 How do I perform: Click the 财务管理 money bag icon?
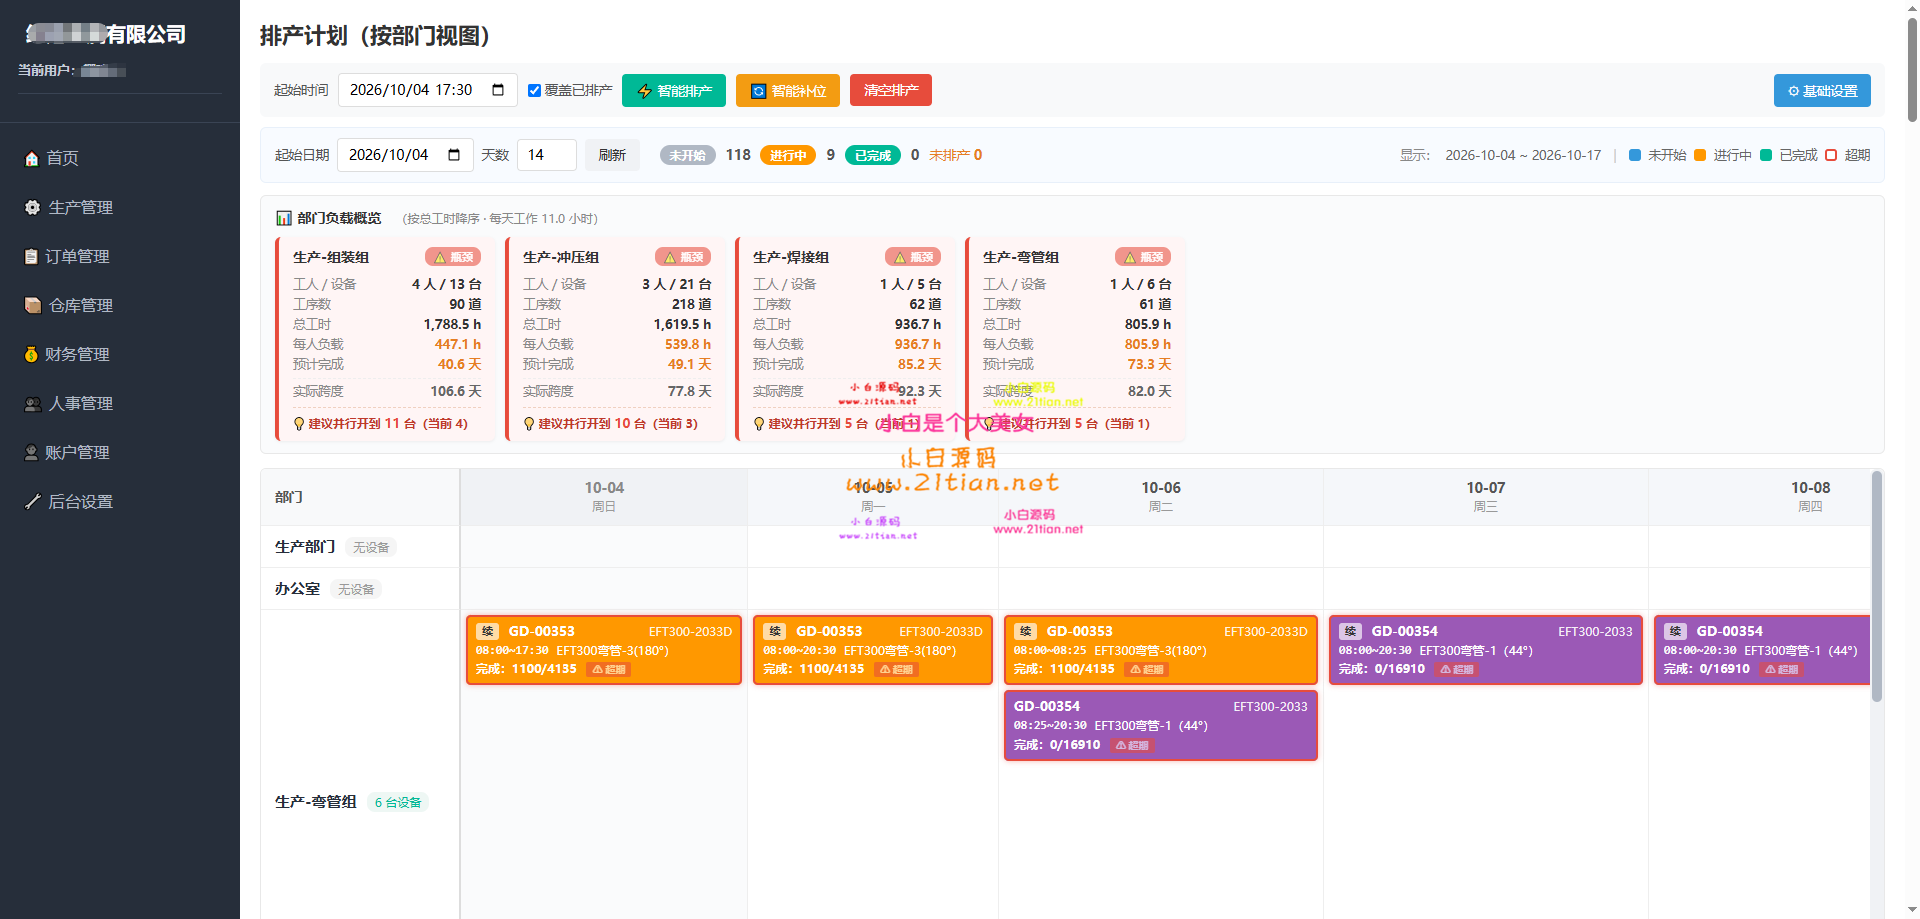tap(31, 354)
